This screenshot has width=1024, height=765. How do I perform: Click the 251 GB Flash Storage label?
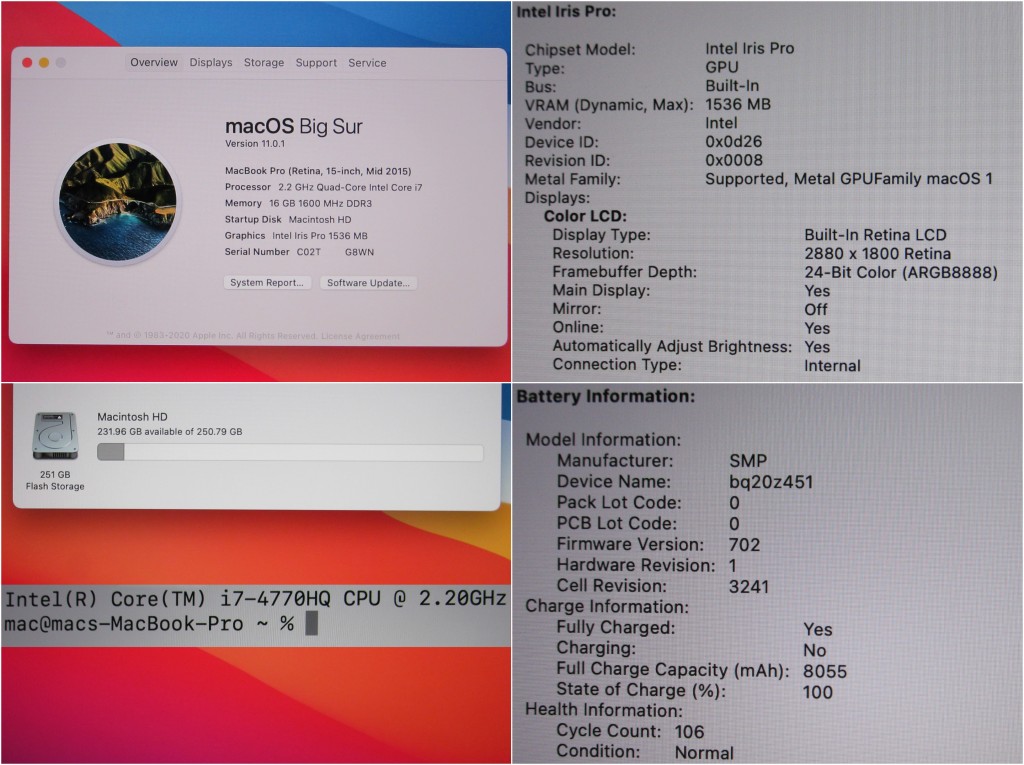pos(55,480)
